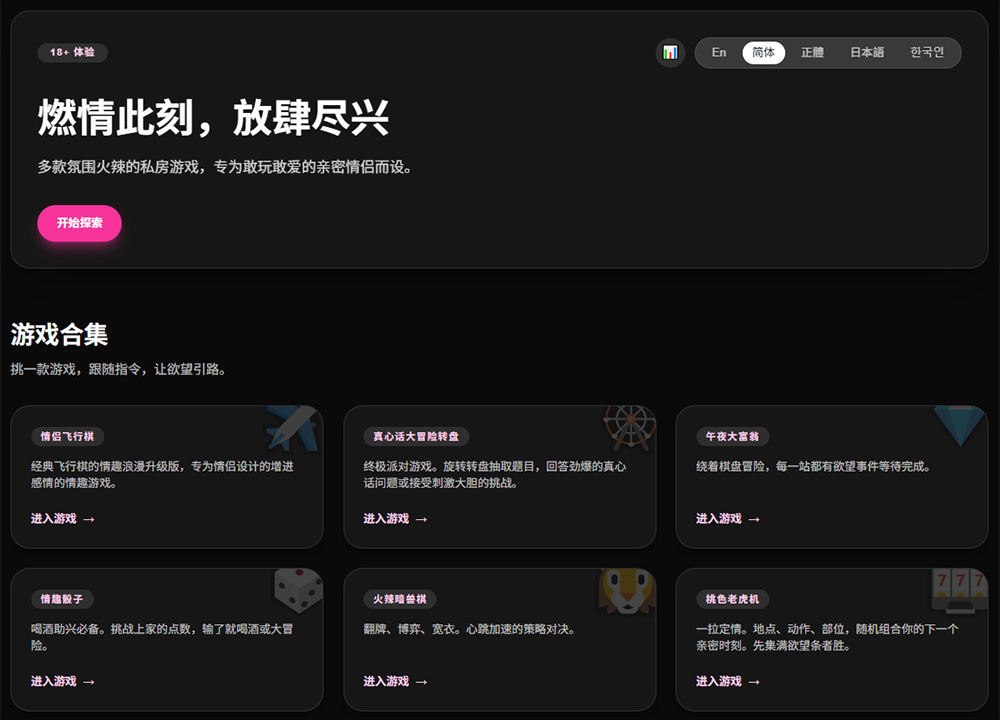Open 进入游戏 link for 情侣飞行棋
Screen dimensions: 1000x720
(x=63, y=518)
